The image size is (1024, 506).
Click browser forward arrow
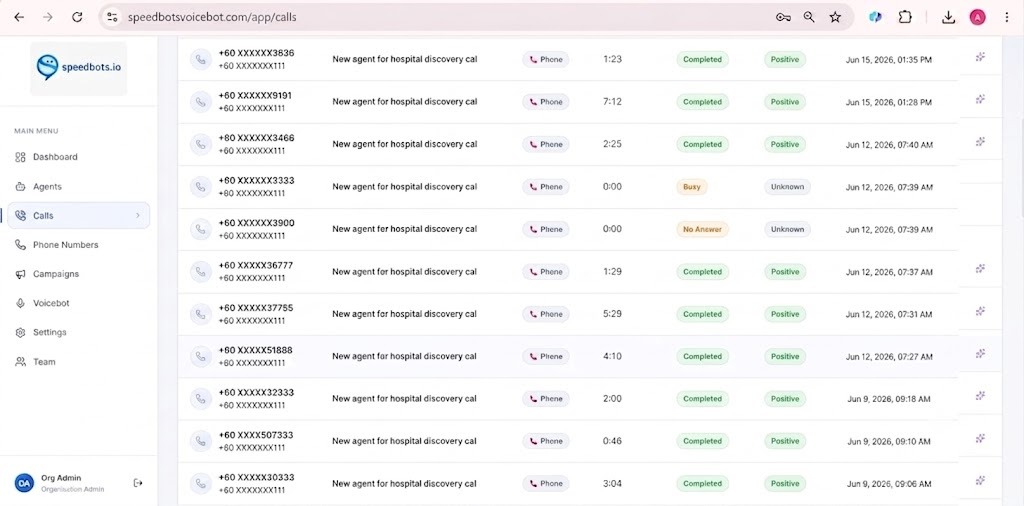pyautogui.click(x=48, y=18)
